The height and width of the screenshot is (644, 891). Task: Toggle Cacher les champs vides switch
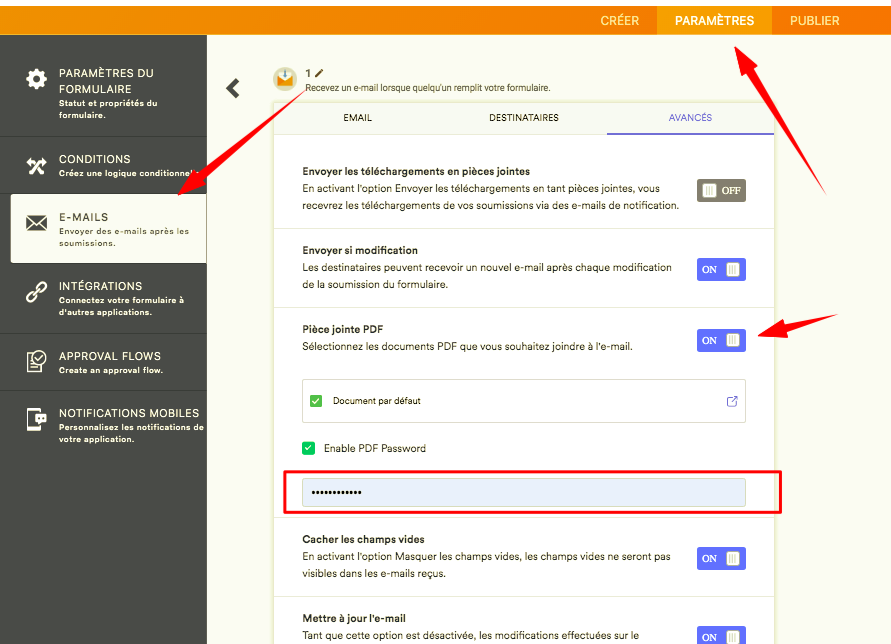[721, 558]
